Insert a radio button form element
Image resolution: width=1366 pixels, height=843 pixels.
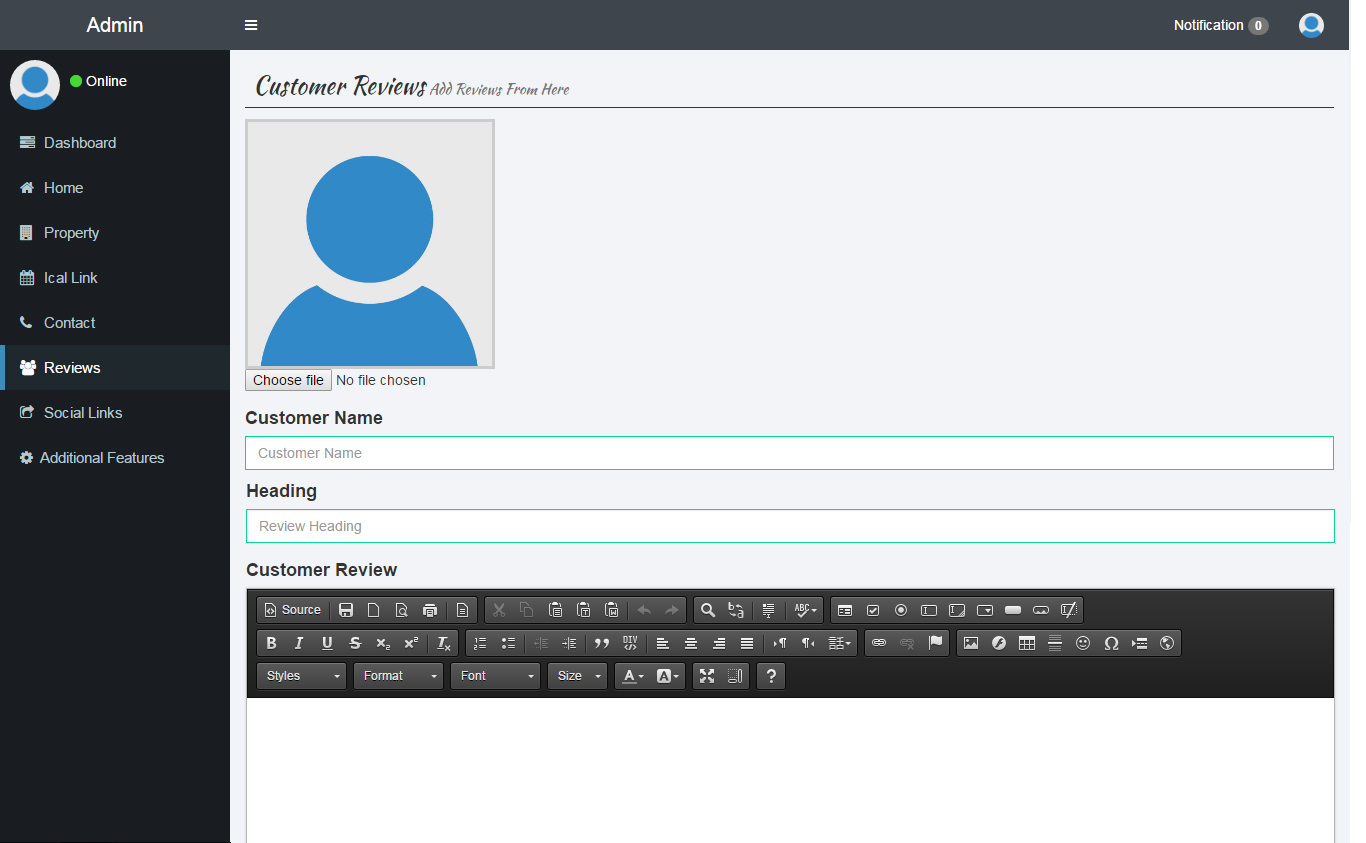[901, 610]
